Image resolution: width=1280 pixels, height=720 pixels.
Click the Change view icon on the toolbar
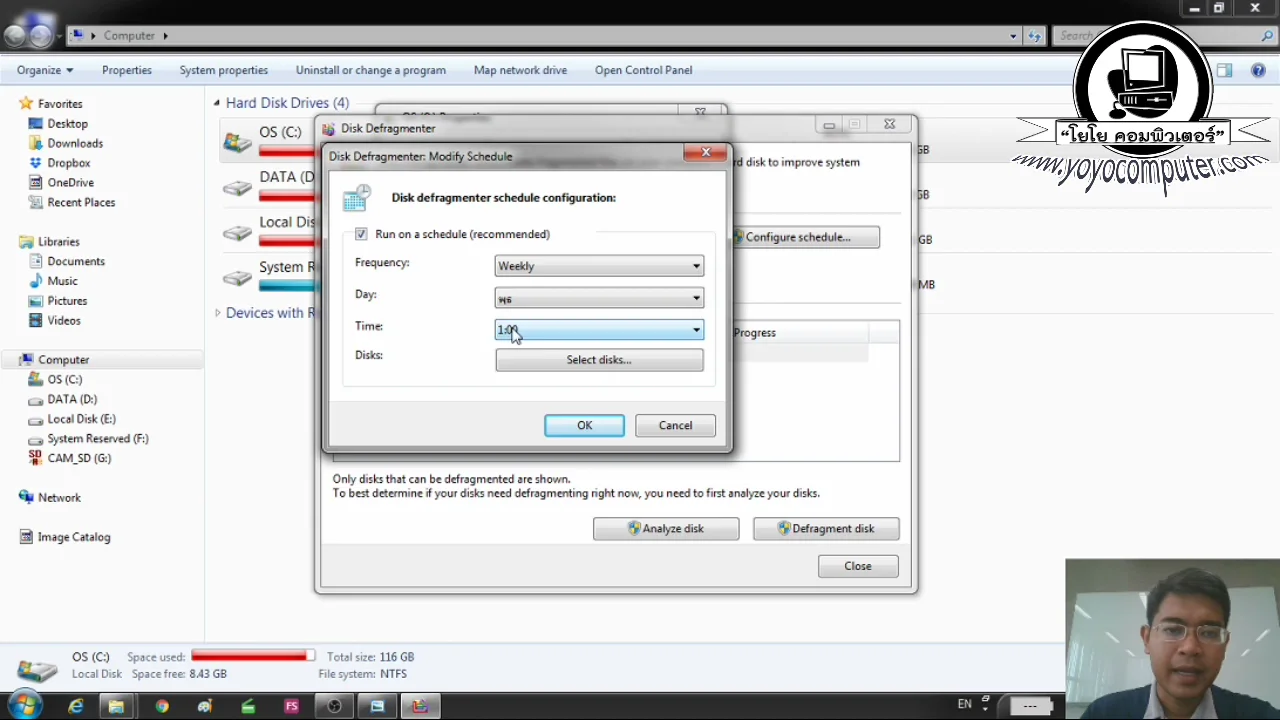[x=1224, y=70]
